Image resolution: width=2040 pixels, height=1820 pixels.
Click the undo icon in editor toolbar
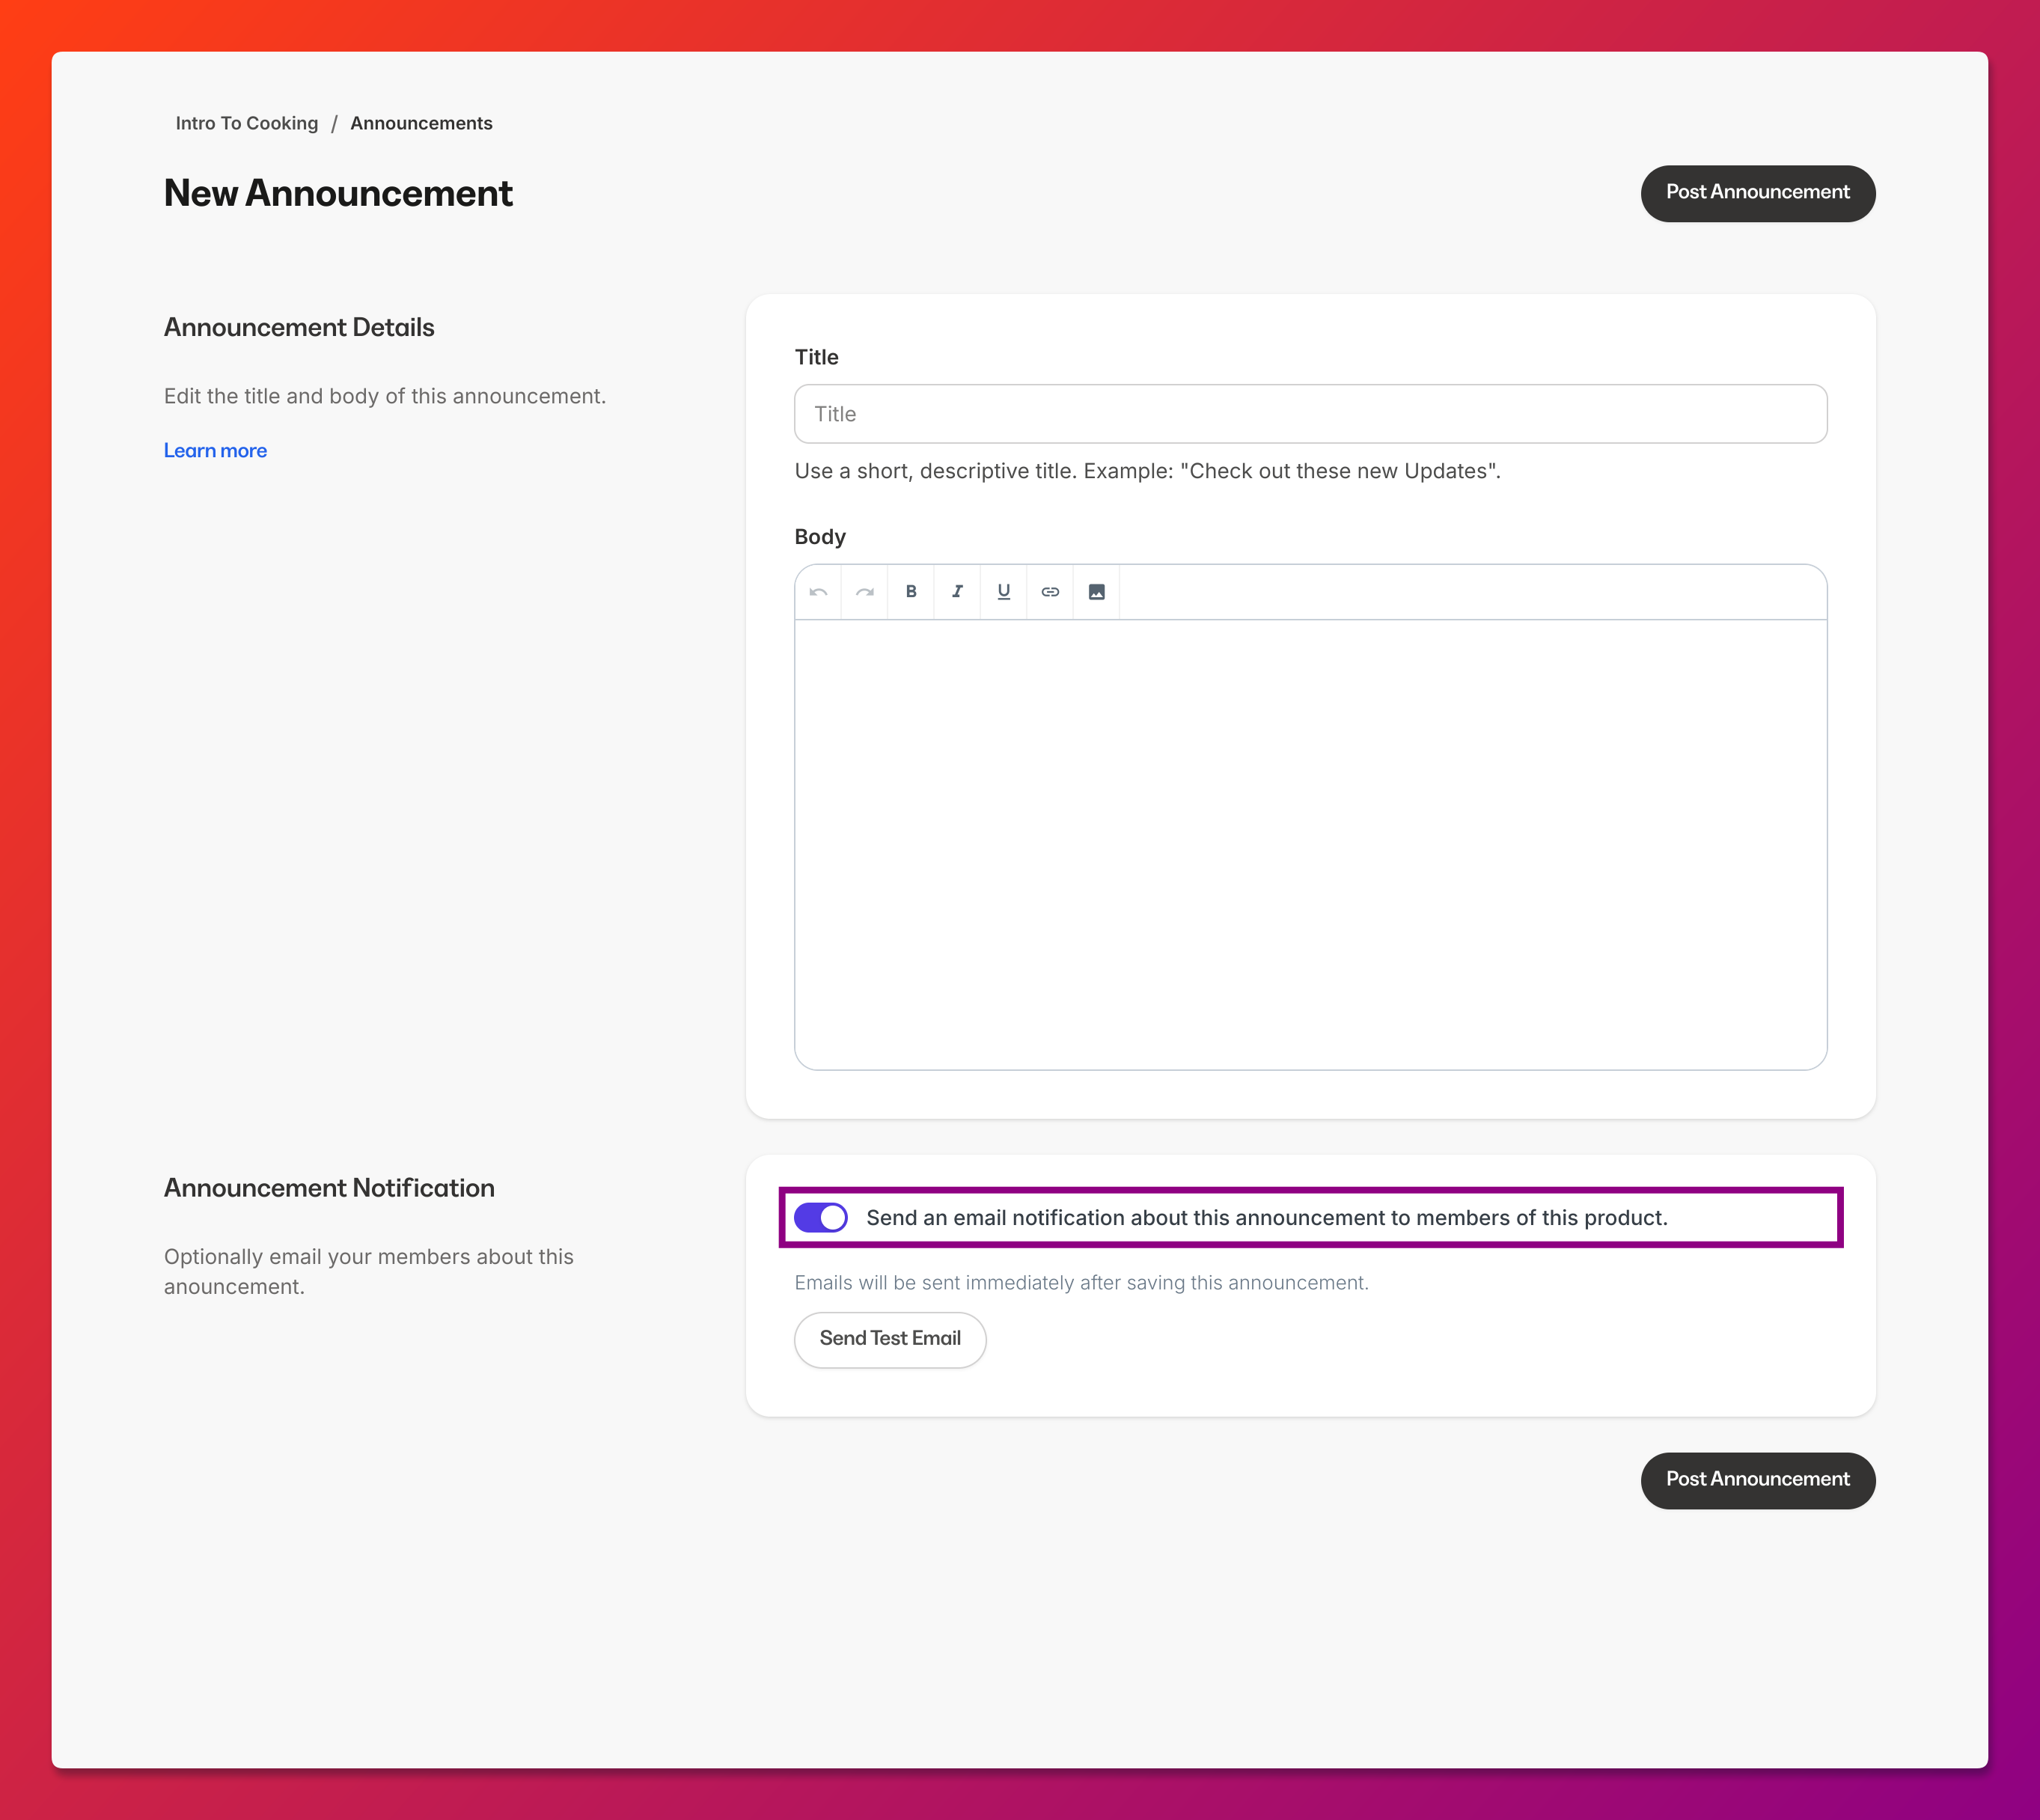(818, 592)
